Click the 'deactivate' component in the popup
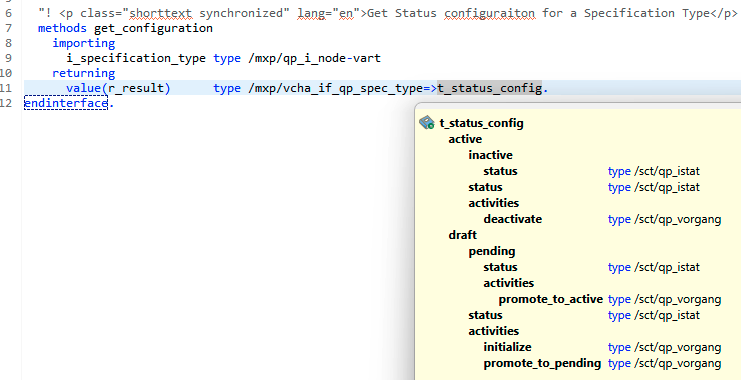The height and width of the screenshot is (380, 741). click(513, 219)
